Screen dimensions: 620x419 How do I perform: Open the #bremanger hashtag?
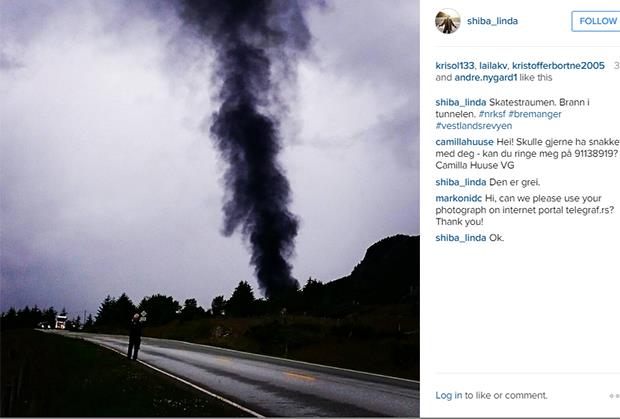click(535, 114)
